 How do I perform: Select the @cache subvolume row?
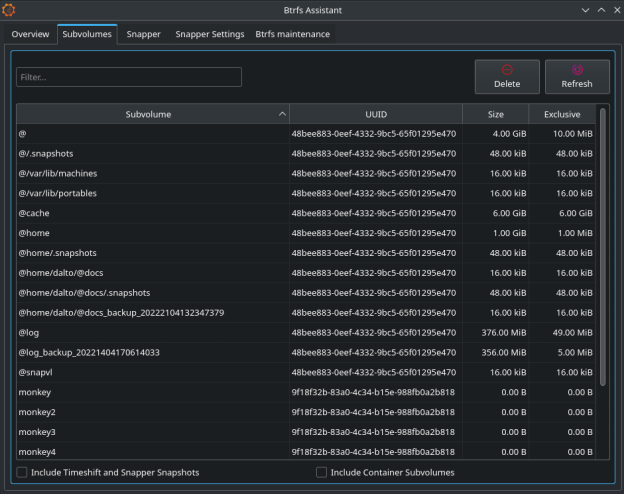pos(150,213)
